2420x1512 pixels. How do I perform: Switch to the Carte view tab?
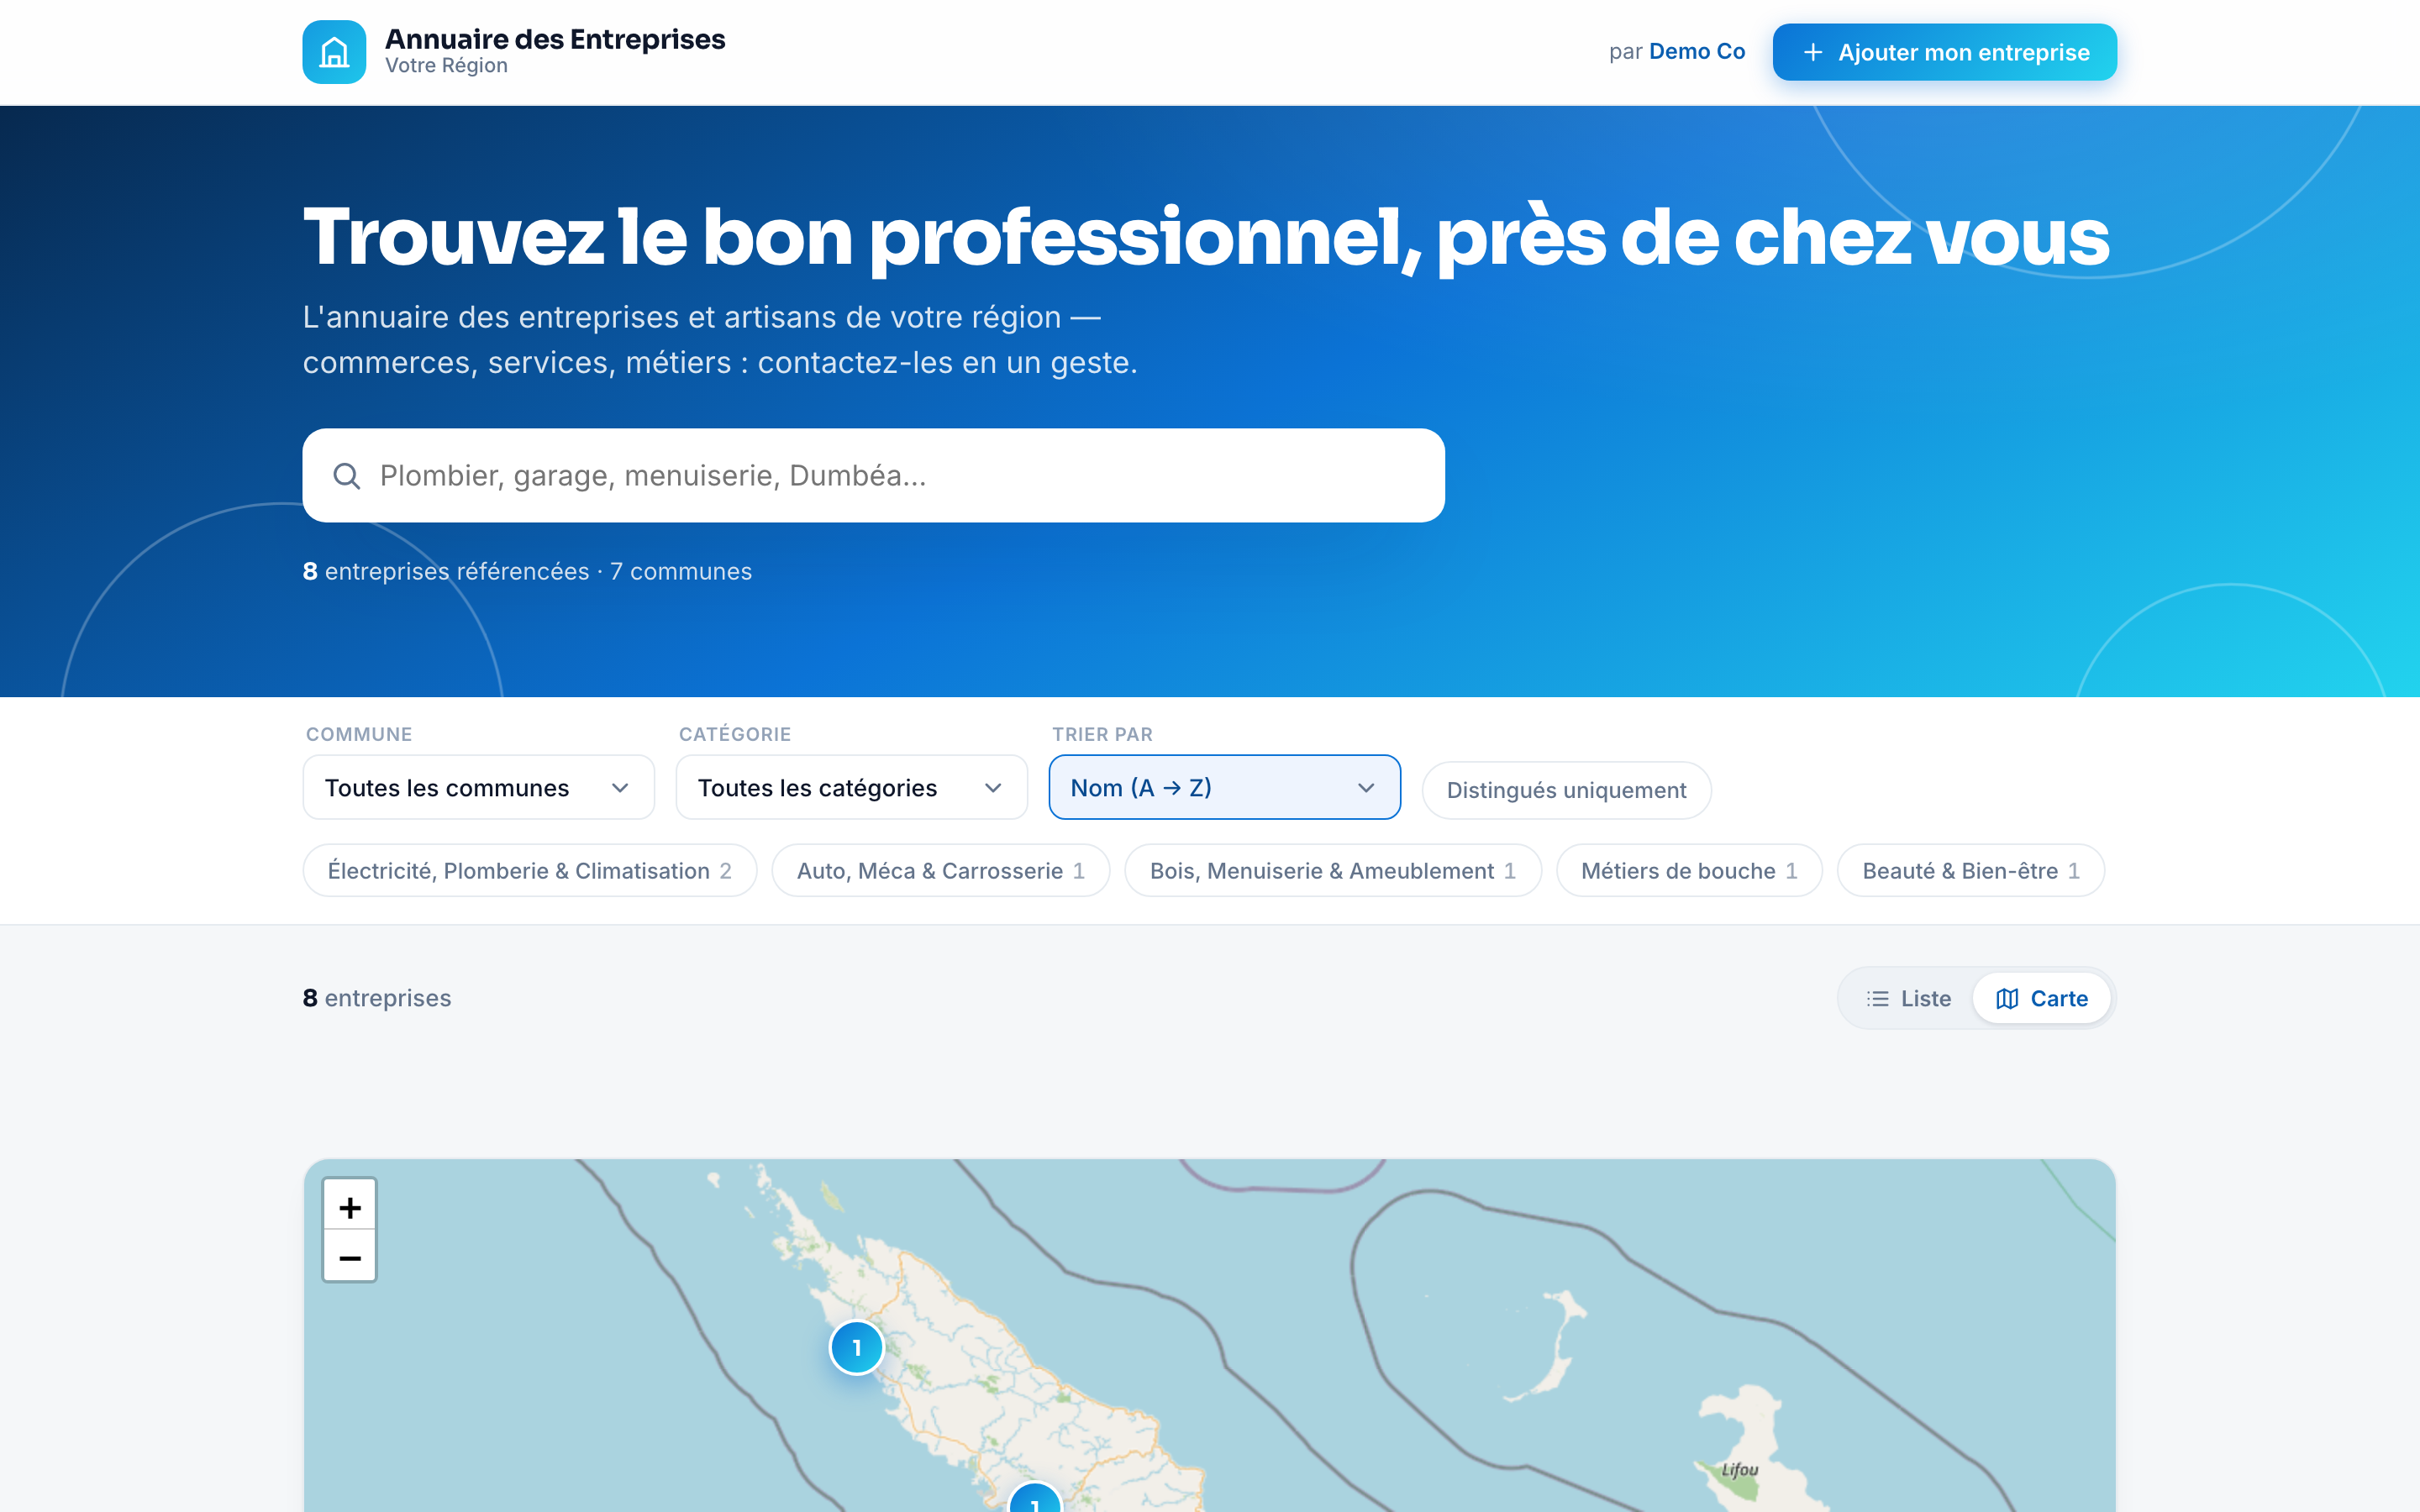tap(2041, 998)
